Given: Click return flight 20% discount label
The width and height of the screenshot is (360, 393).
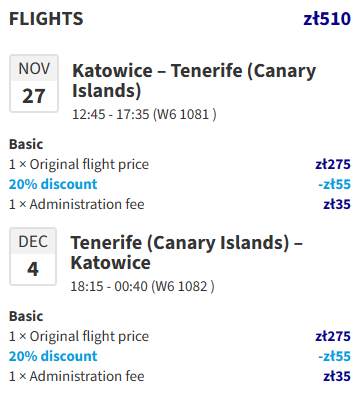Looking at the screenshot, I should click(53, 356).
